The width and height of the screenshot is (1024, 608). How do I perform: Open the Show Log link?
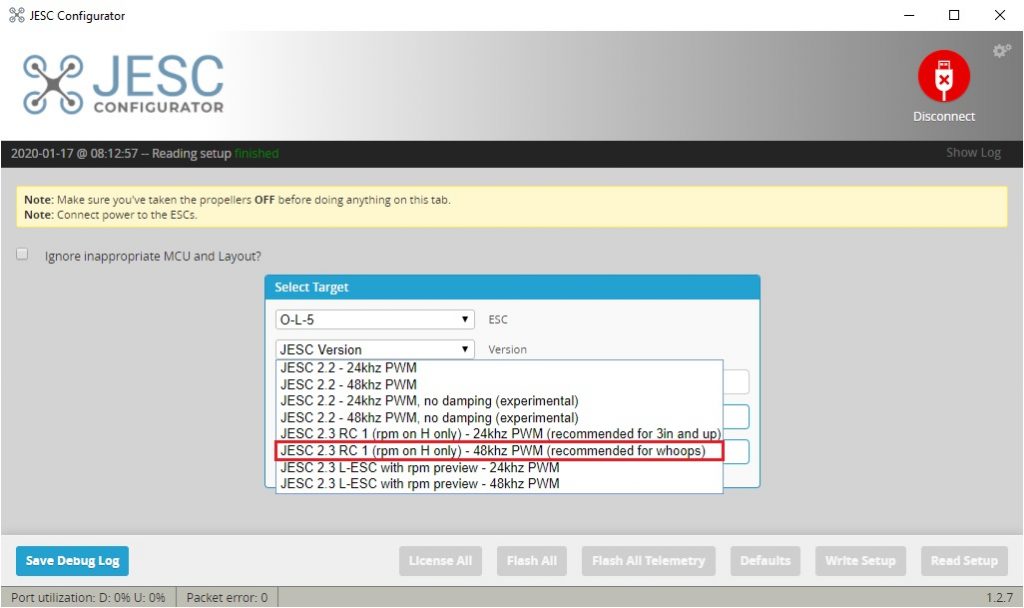973,153
